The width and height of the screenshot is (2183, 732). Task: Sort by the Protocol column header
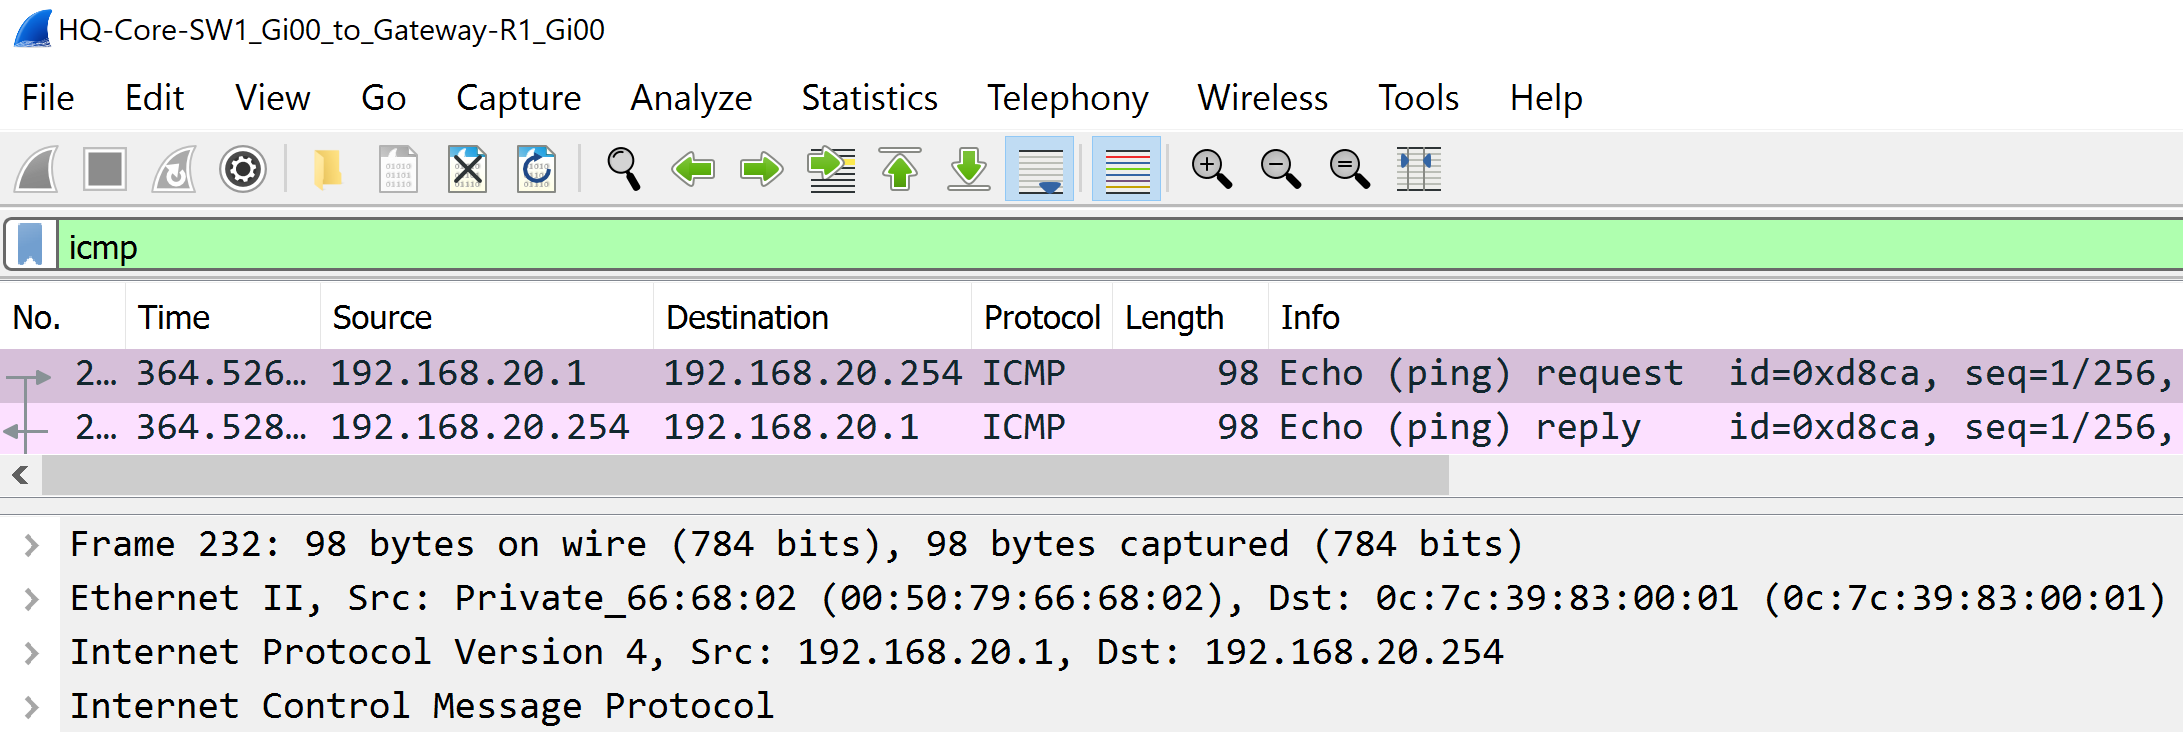[1041, 317]
